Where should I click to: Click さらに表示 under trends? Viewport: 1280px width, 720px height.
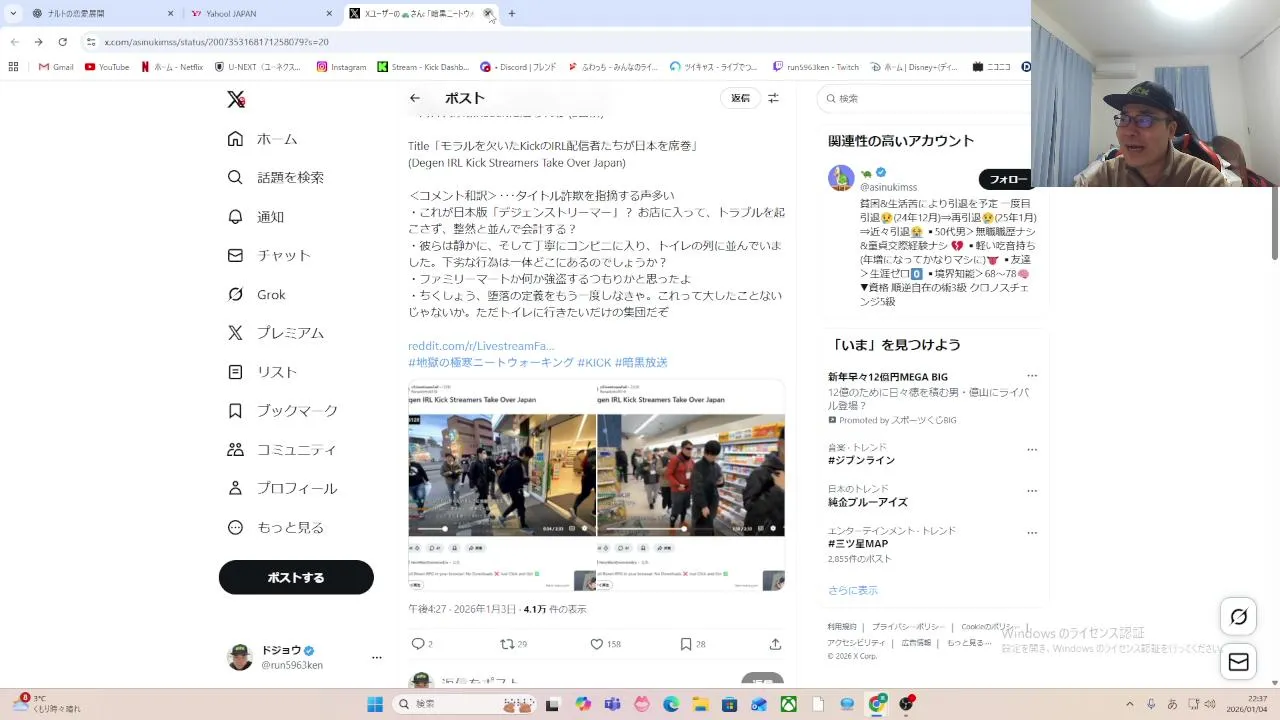click(853, 590)
